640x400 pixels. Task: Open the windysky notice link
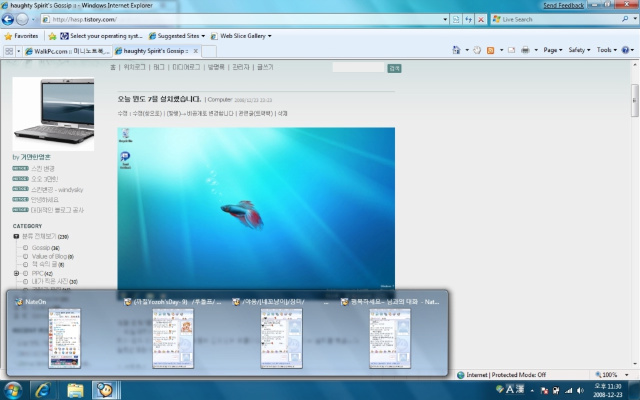pyautogui.click(x=57, y=189)
